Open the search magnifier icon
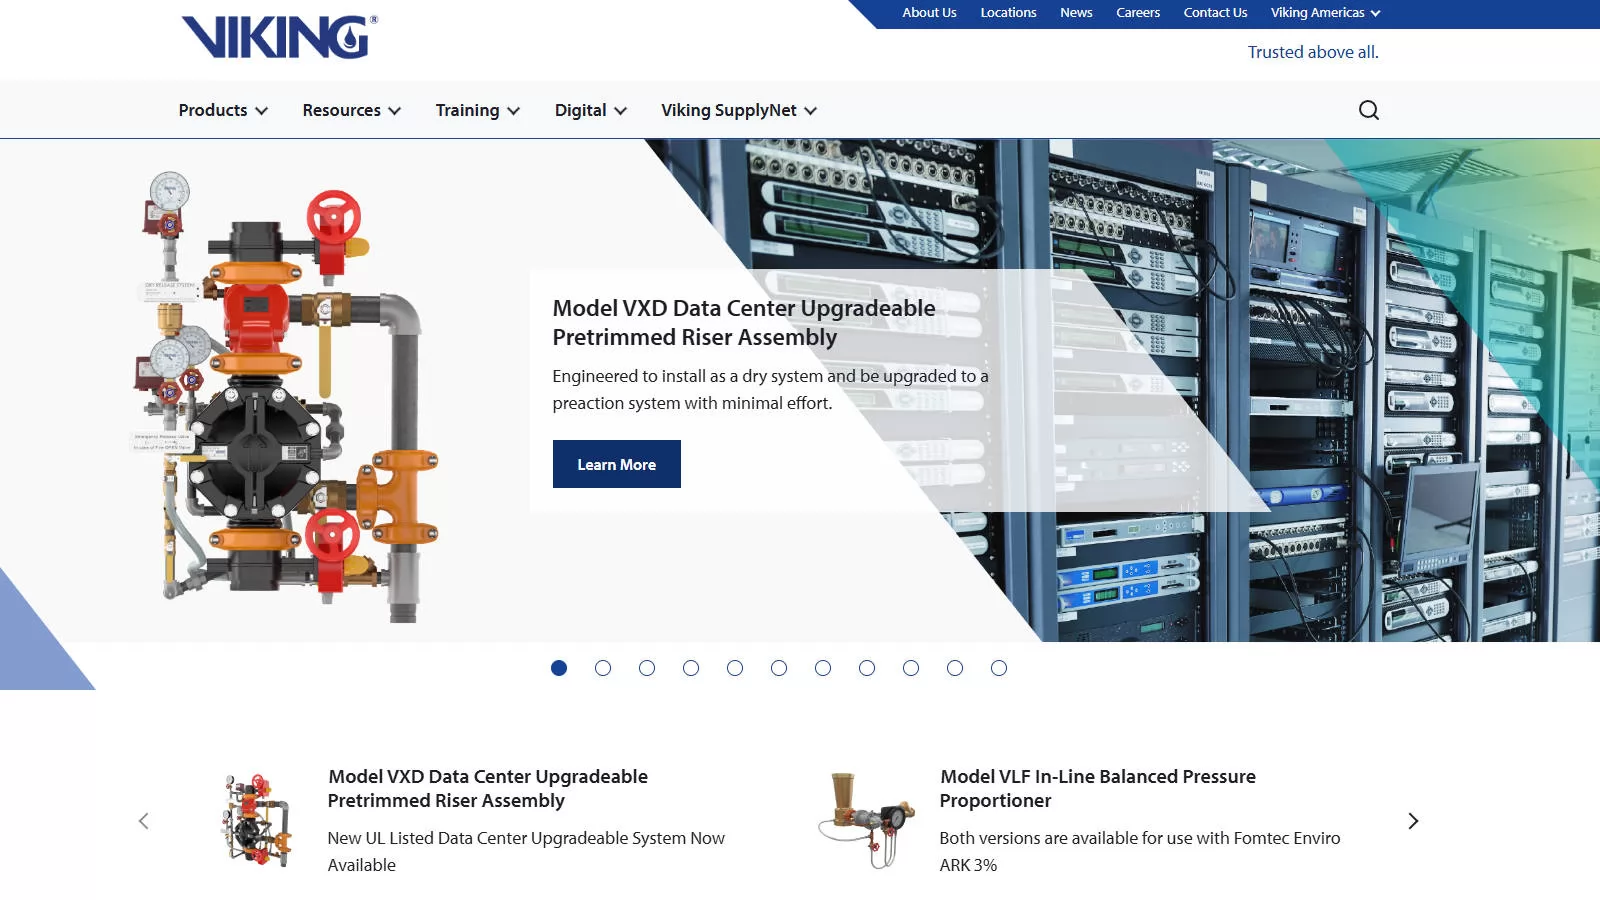The width and height of the screenshot is (1600, 900). (x=1368, y=110)
